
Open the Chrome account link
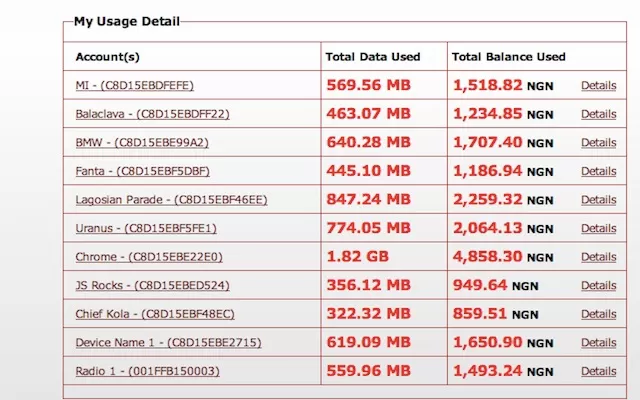147,258
